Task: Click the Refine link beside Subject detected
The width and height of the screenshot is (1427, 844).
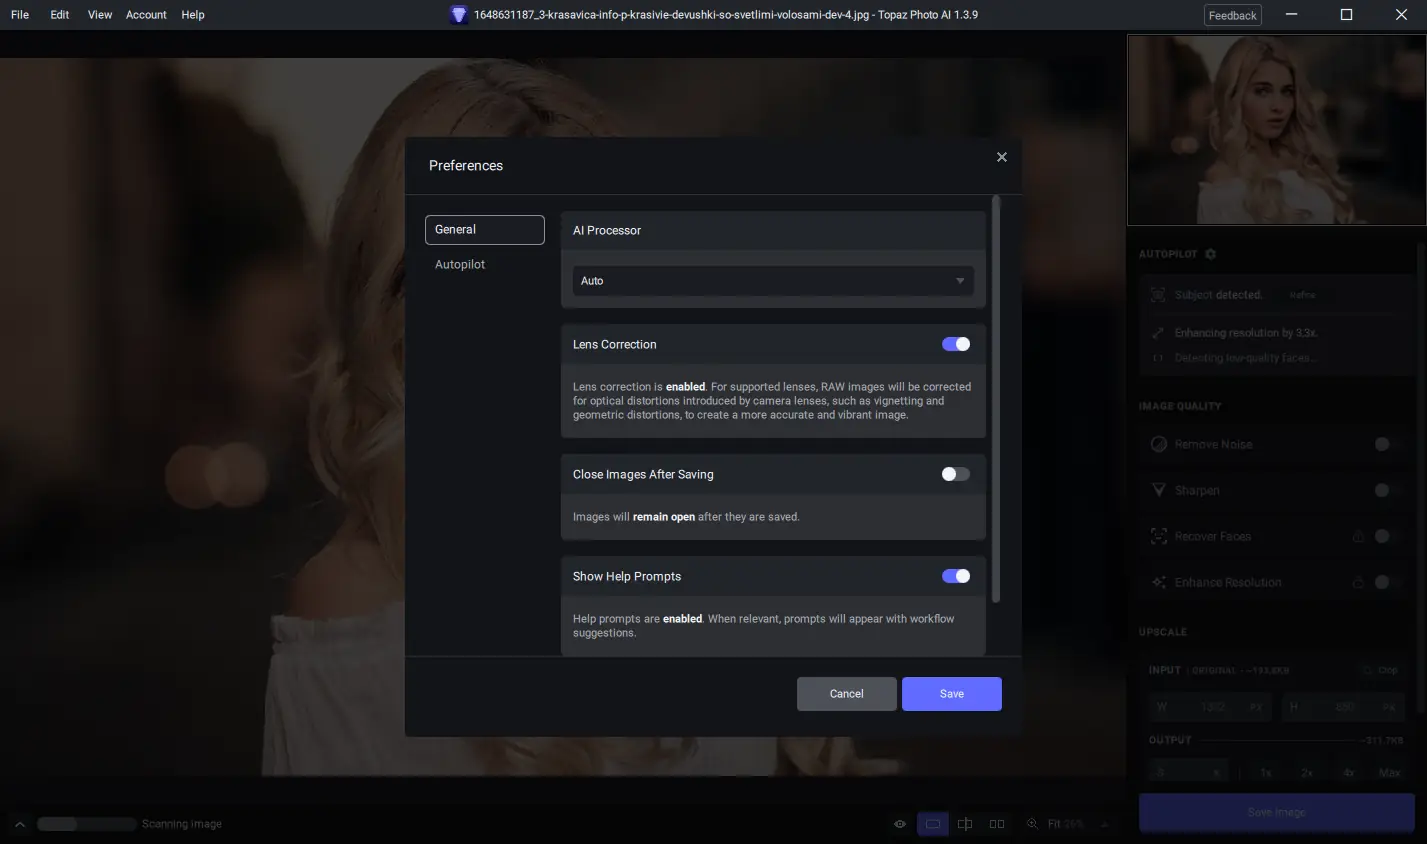Action: coord(1302,295)
